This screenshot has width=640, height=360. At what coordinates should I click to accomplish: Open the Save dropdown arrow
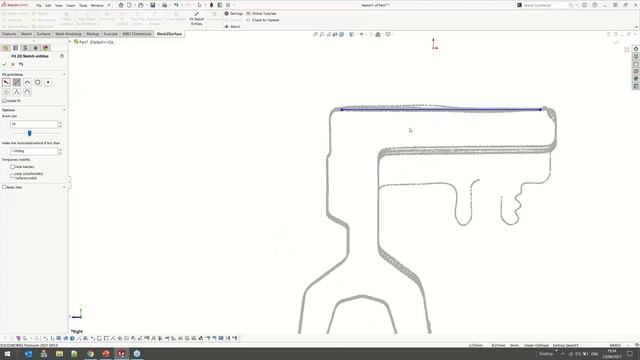[158, 5]
